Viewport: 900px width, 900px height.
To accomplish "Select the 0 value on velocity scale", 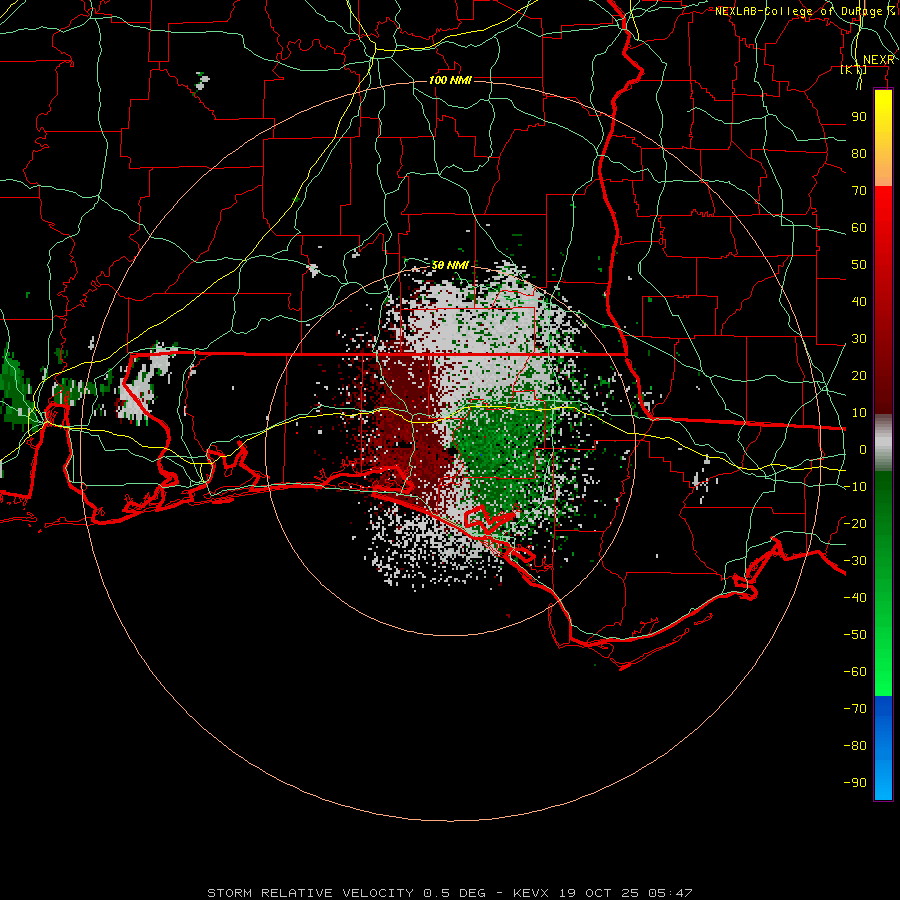I will [863, 449].
